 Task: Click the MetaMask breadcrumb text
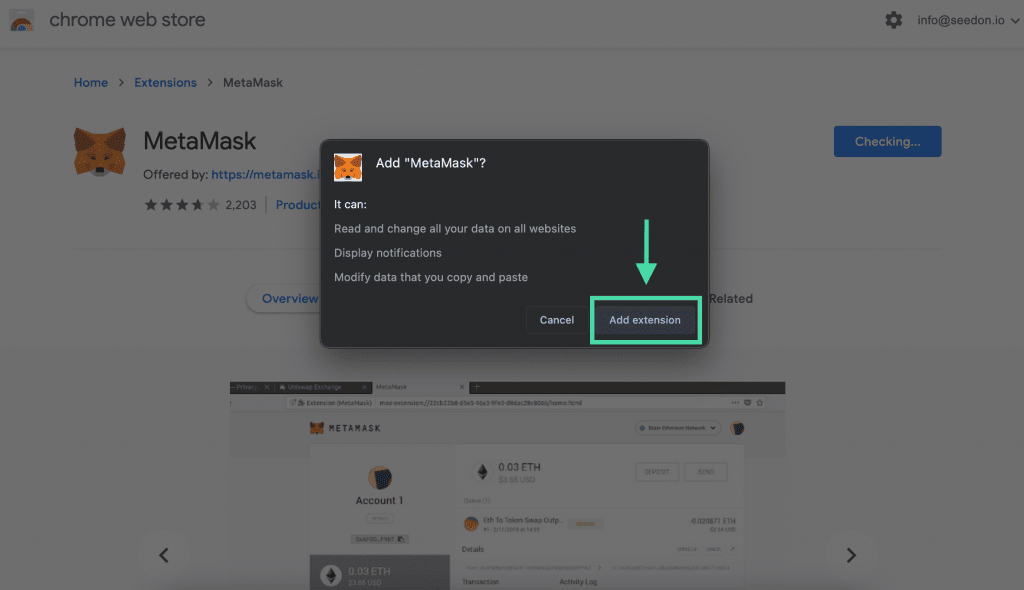pyautogui.click(x=253, y=83)
